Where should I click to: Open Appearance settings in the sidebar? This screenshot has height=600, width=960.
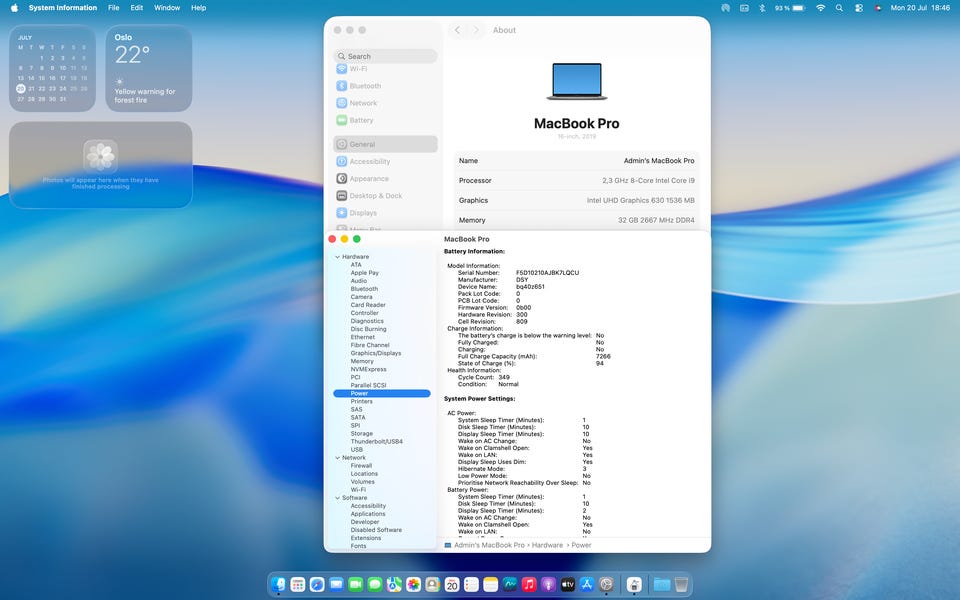369,179
